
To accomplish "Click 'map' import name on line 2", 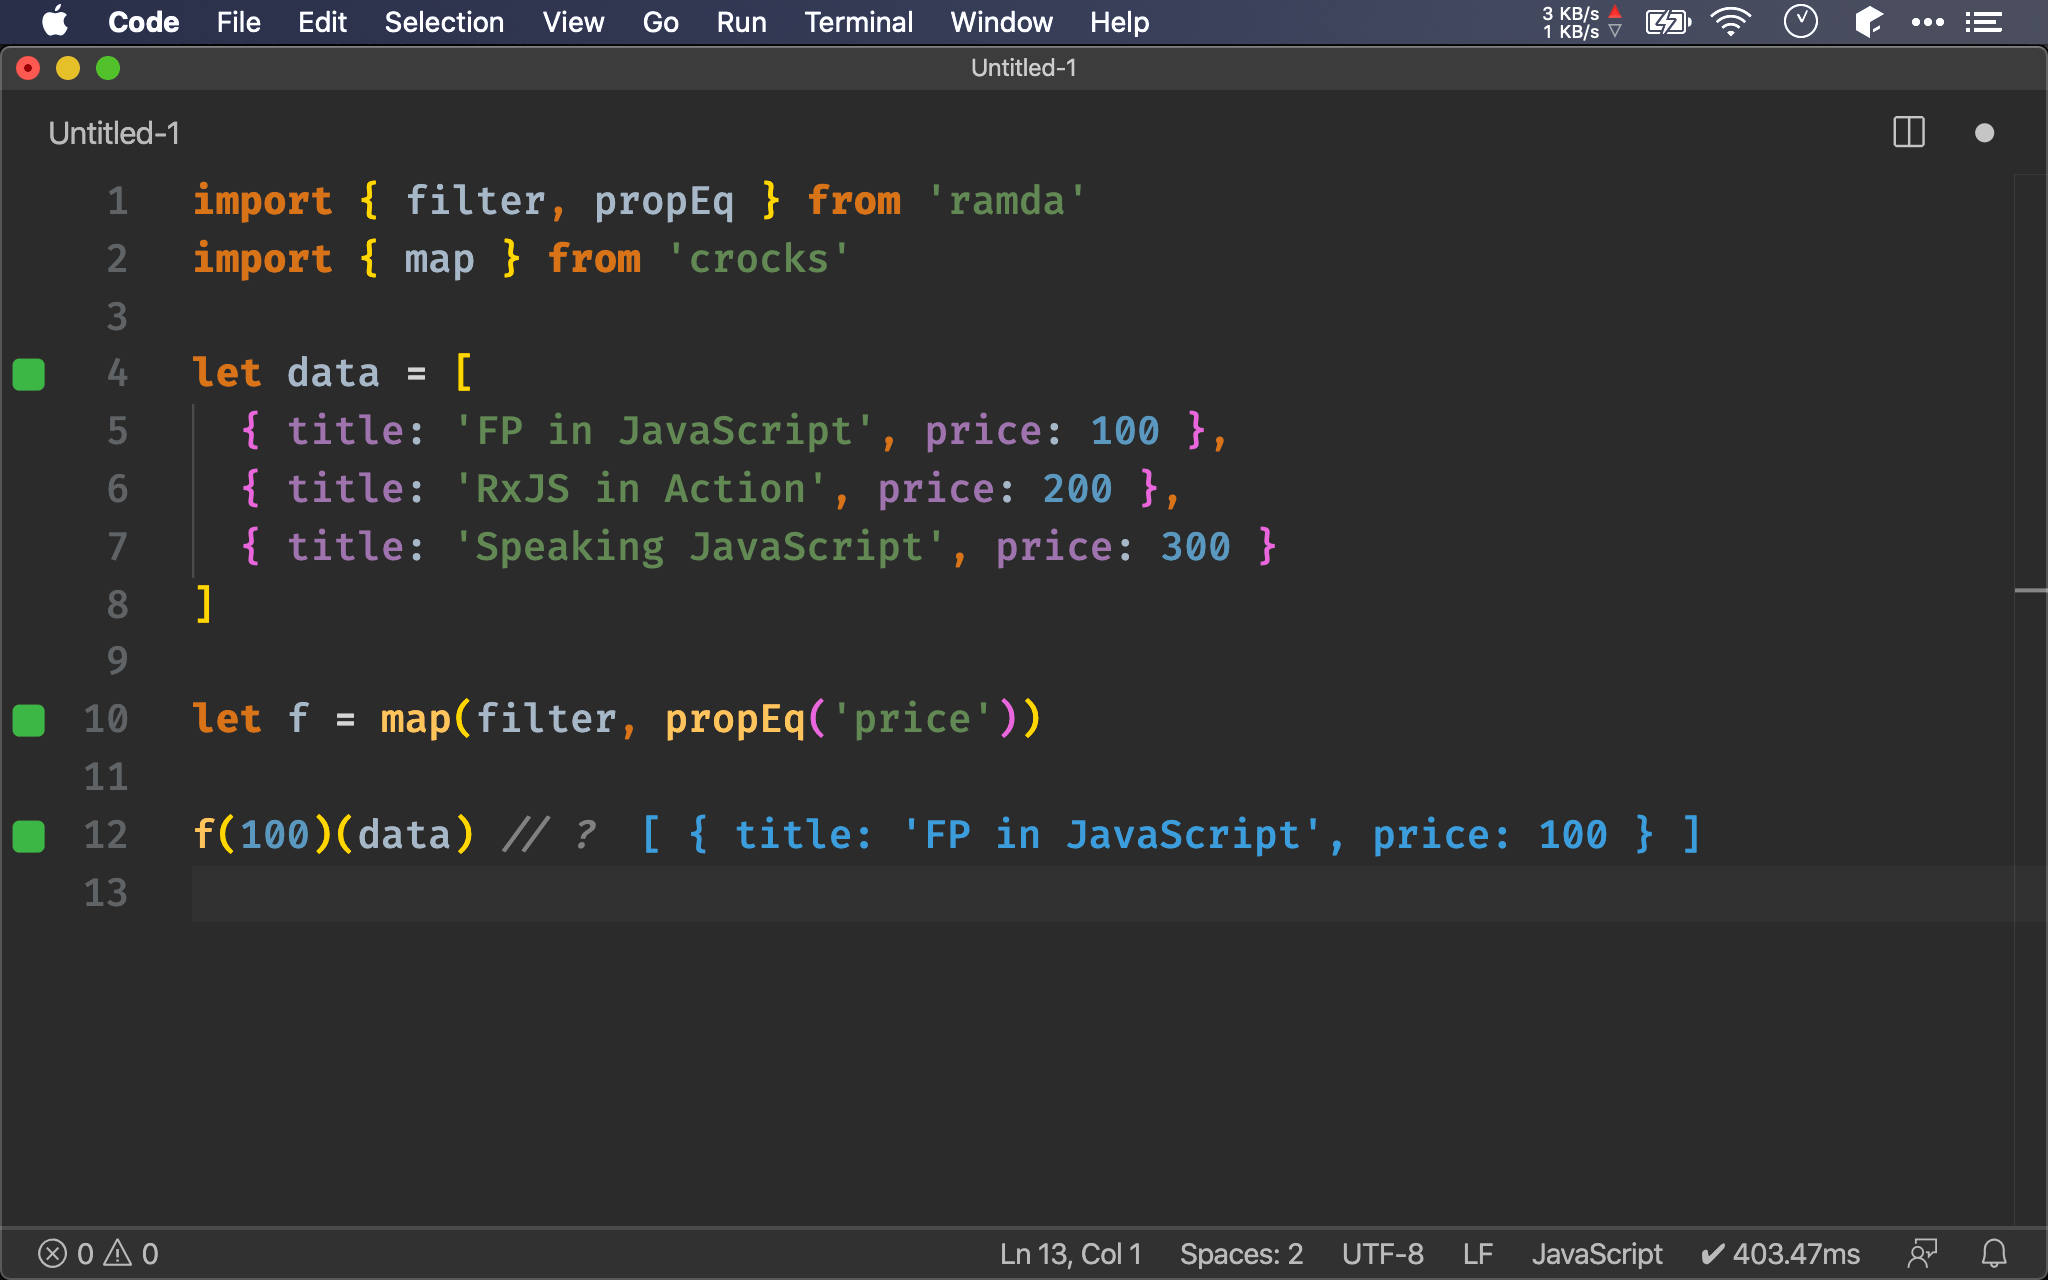I will [x=439, y=260].
